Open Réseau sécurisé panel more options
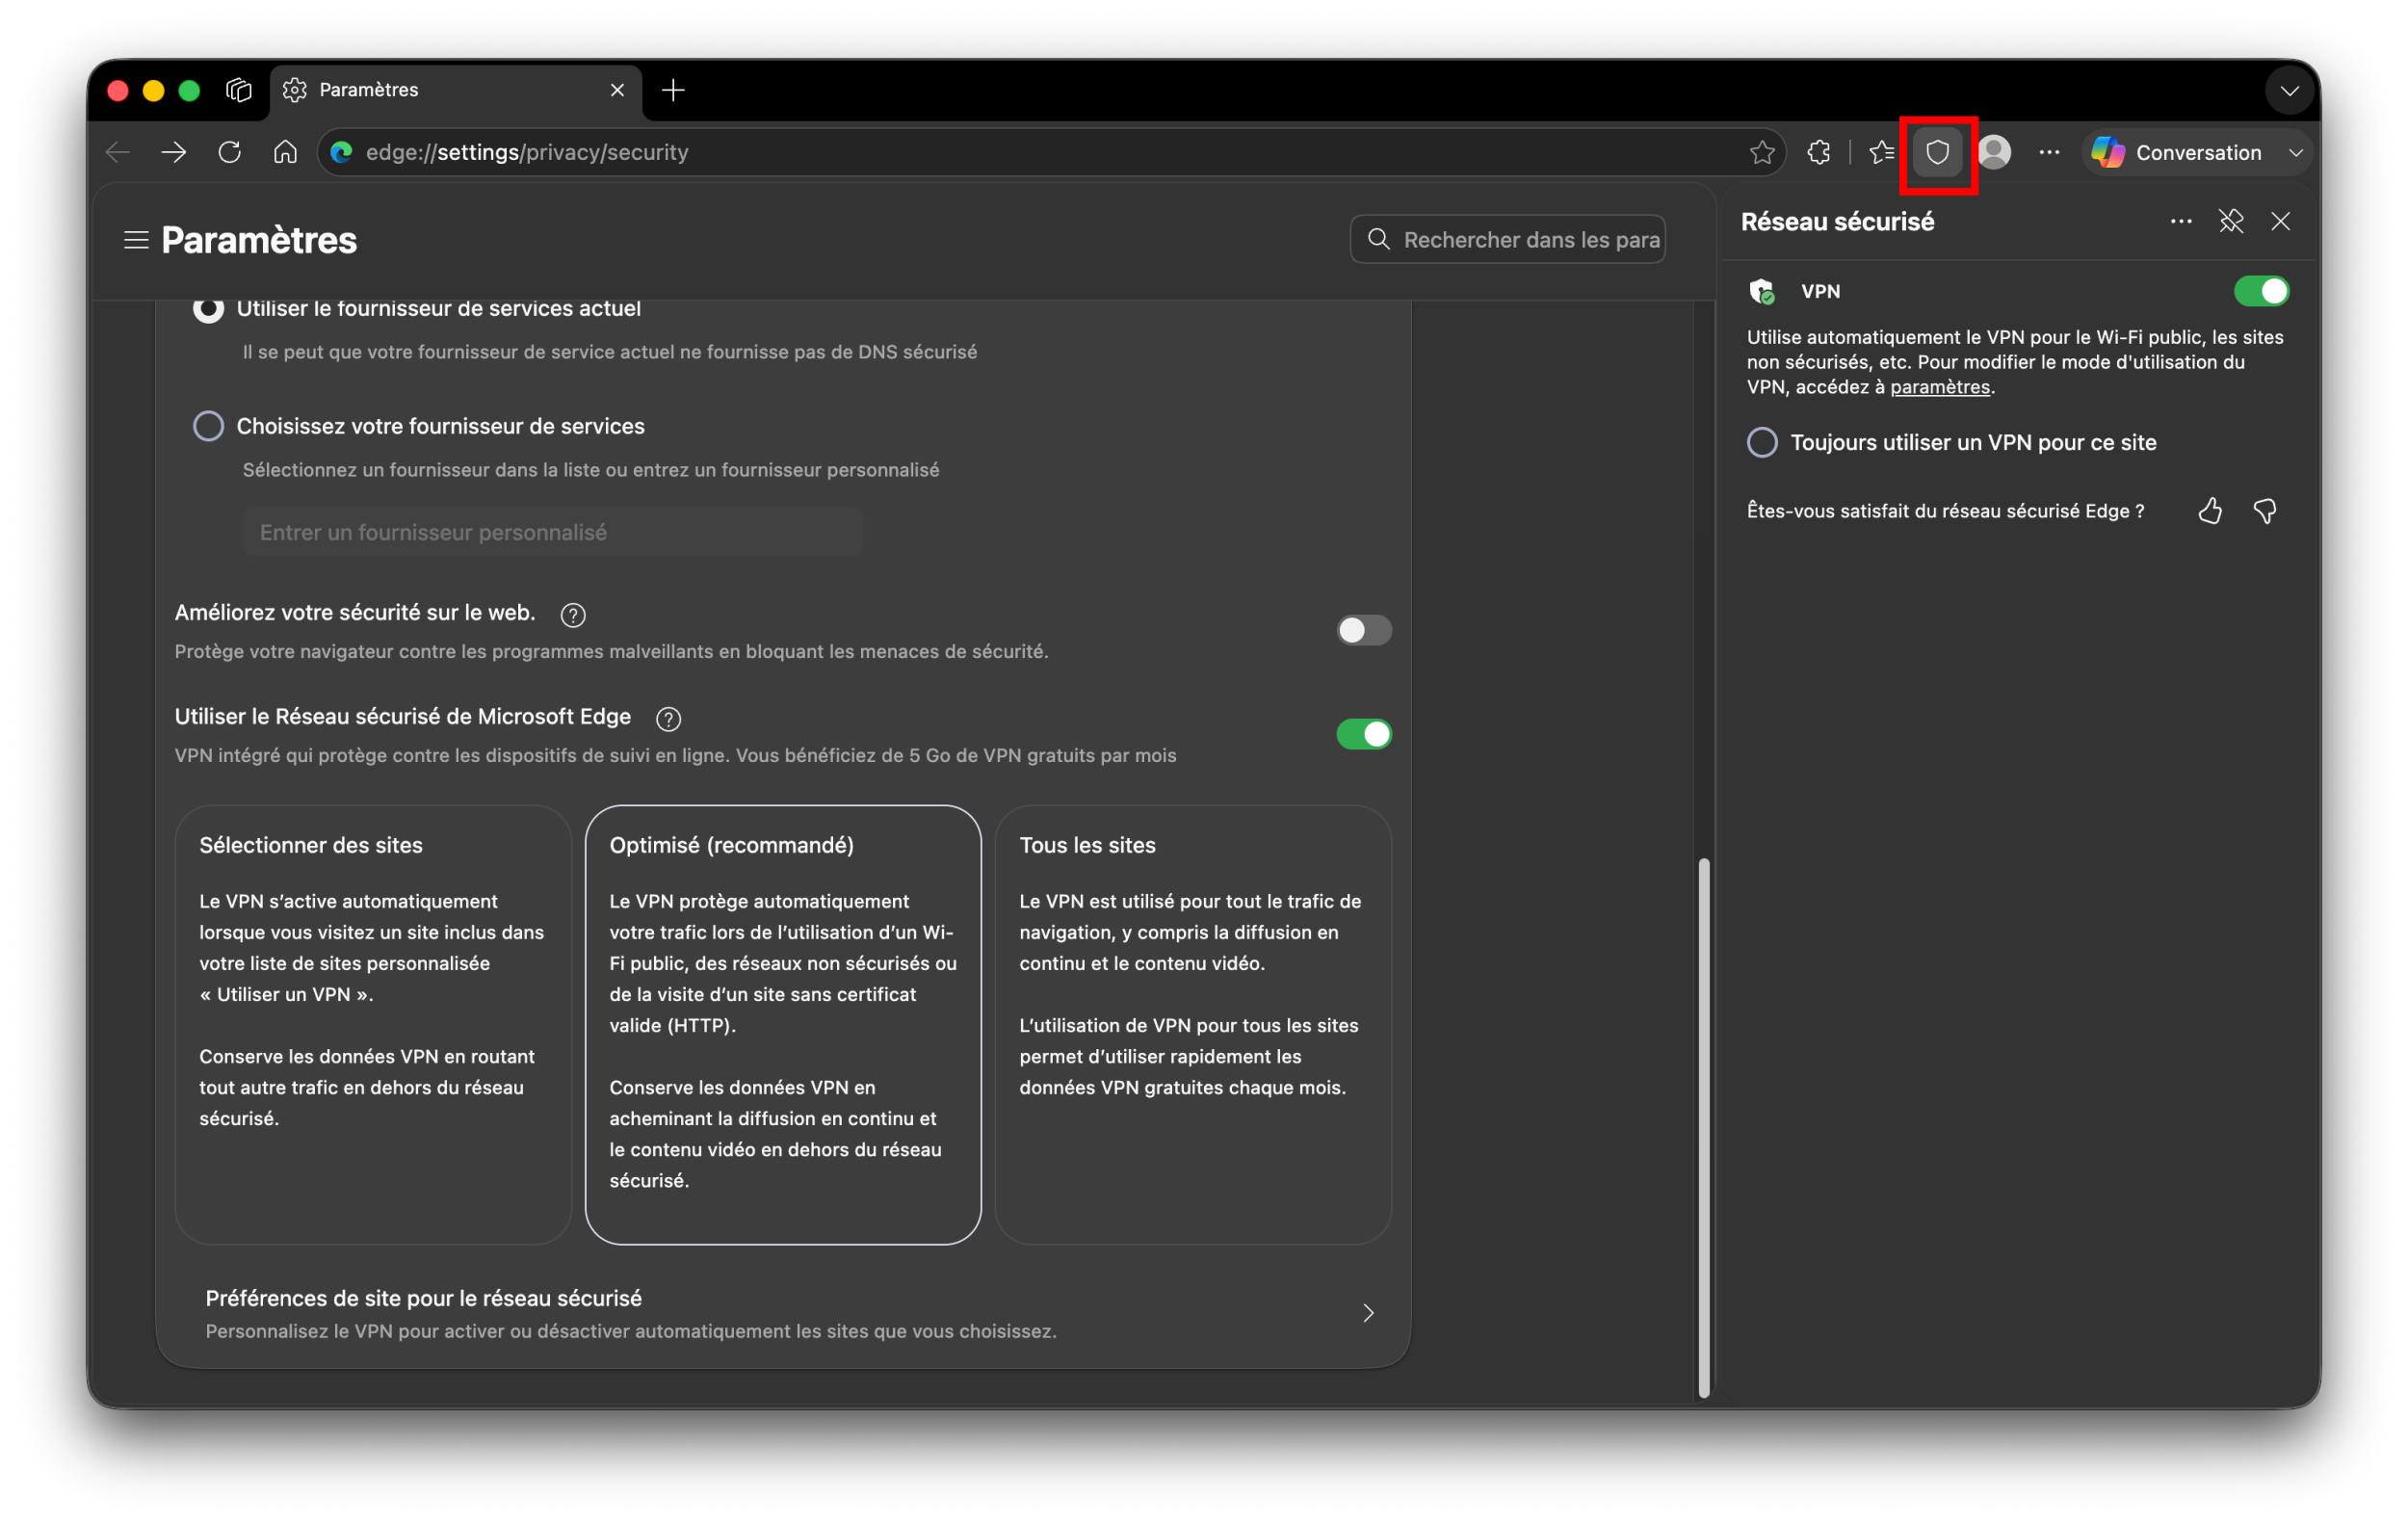2408x1524 pixels. [2181, 221]
